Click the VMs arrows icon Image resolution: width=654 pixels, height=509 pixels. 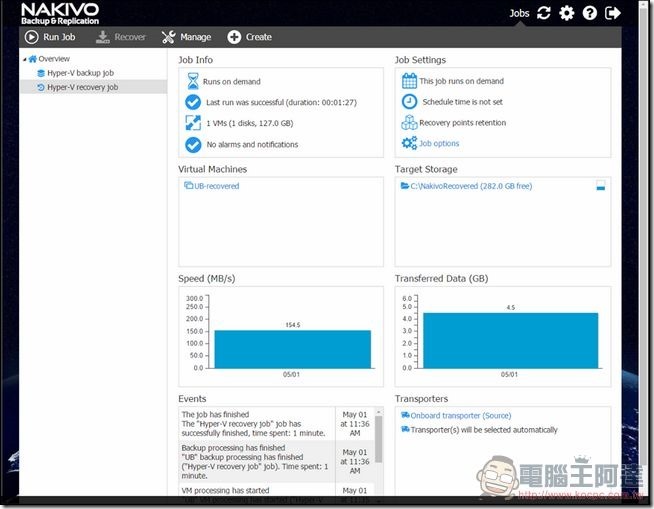click(x=193, y=123)
